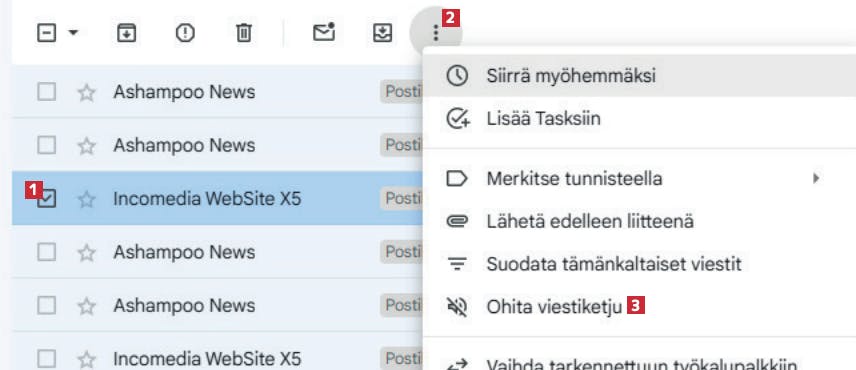The image size is (856, 370).
Task: Star the first Ashampoo News message
Action: tap(86, 92)
